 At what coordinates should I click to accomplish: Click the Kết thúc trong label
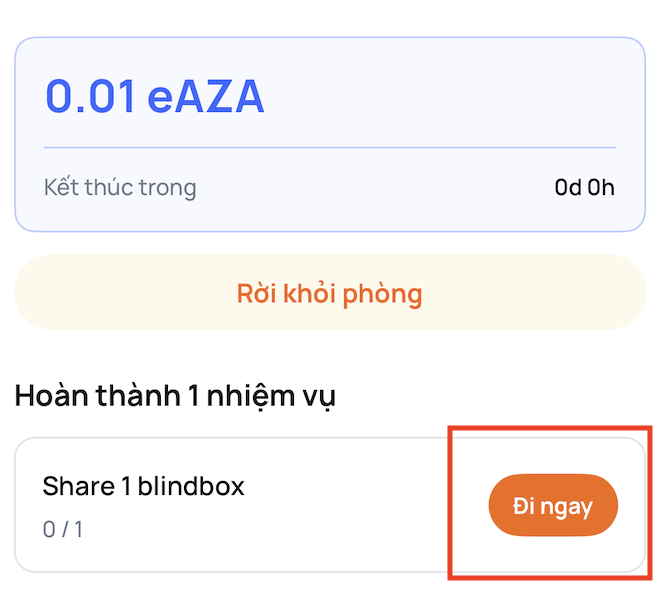click(x=120, y=187)
